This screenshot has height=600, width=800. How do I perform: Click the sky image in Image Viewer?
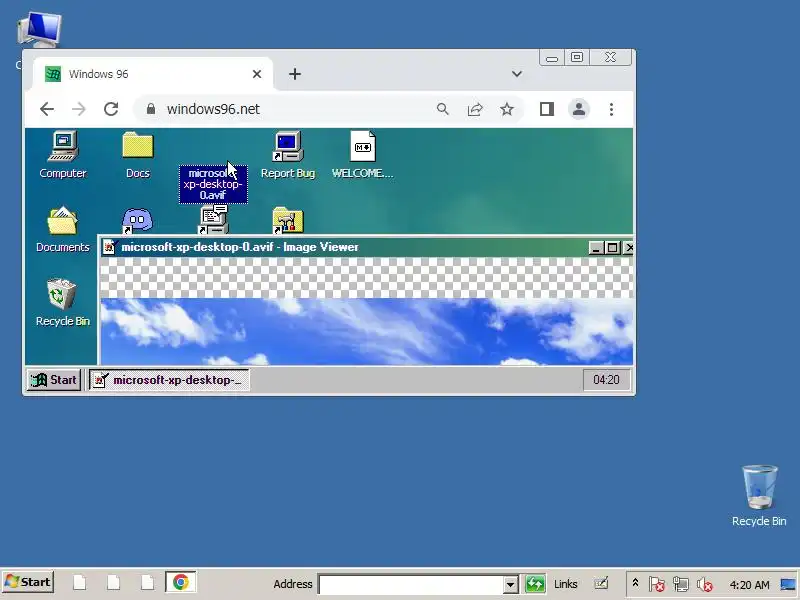pos(366,332)
